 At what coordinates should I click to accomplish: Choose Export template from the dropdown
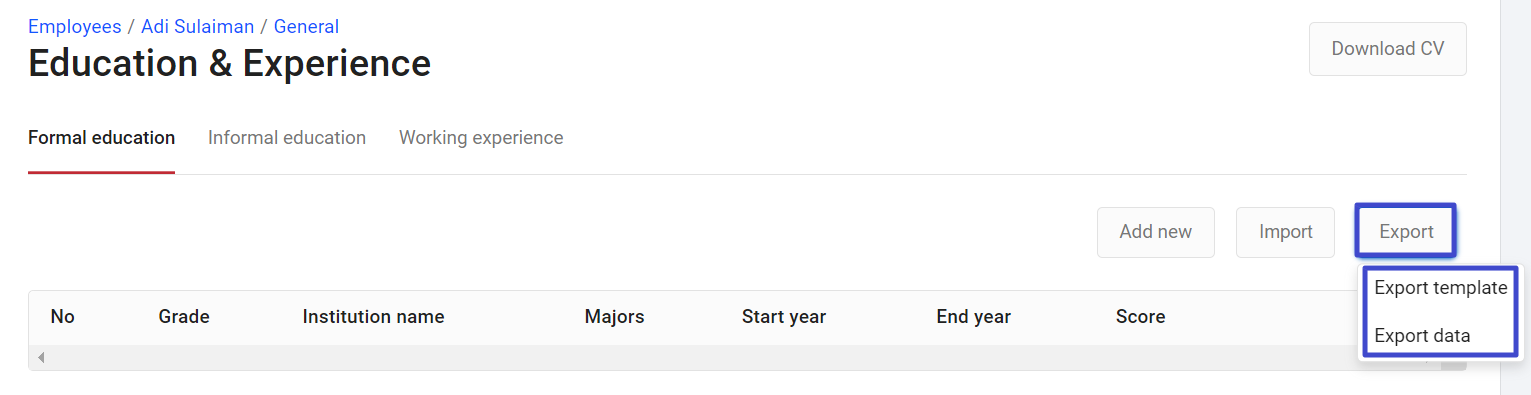click(x=1440, y=288)
